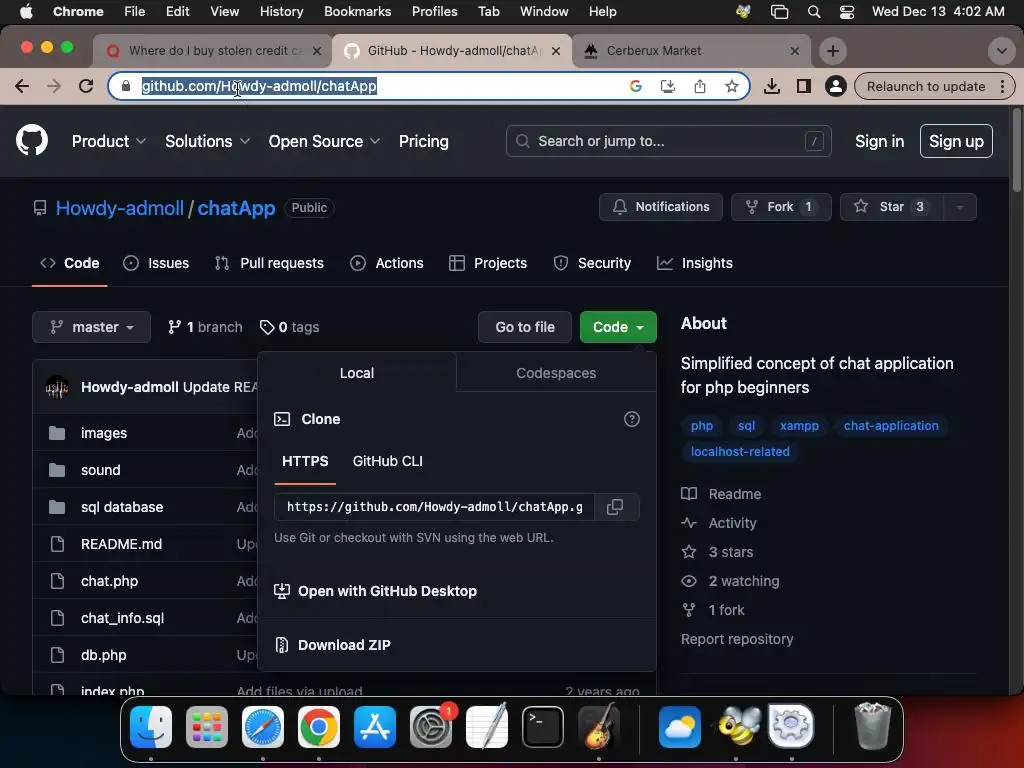This screenshot has width=1024, height=768.
Task: Open the Chrome three-dot menu
Action: tap(1002, 86)
